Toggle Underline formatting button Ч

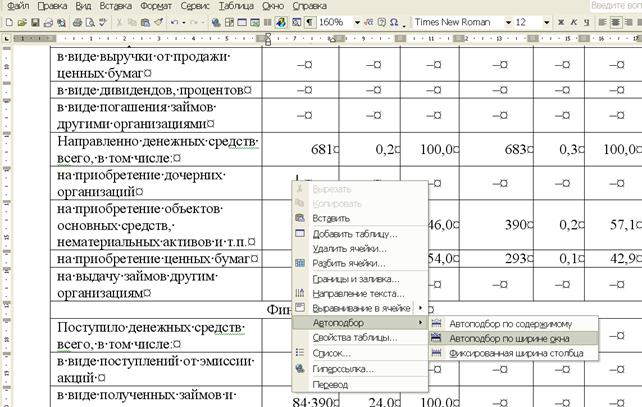pyautogui.click(x=587, y=23)
